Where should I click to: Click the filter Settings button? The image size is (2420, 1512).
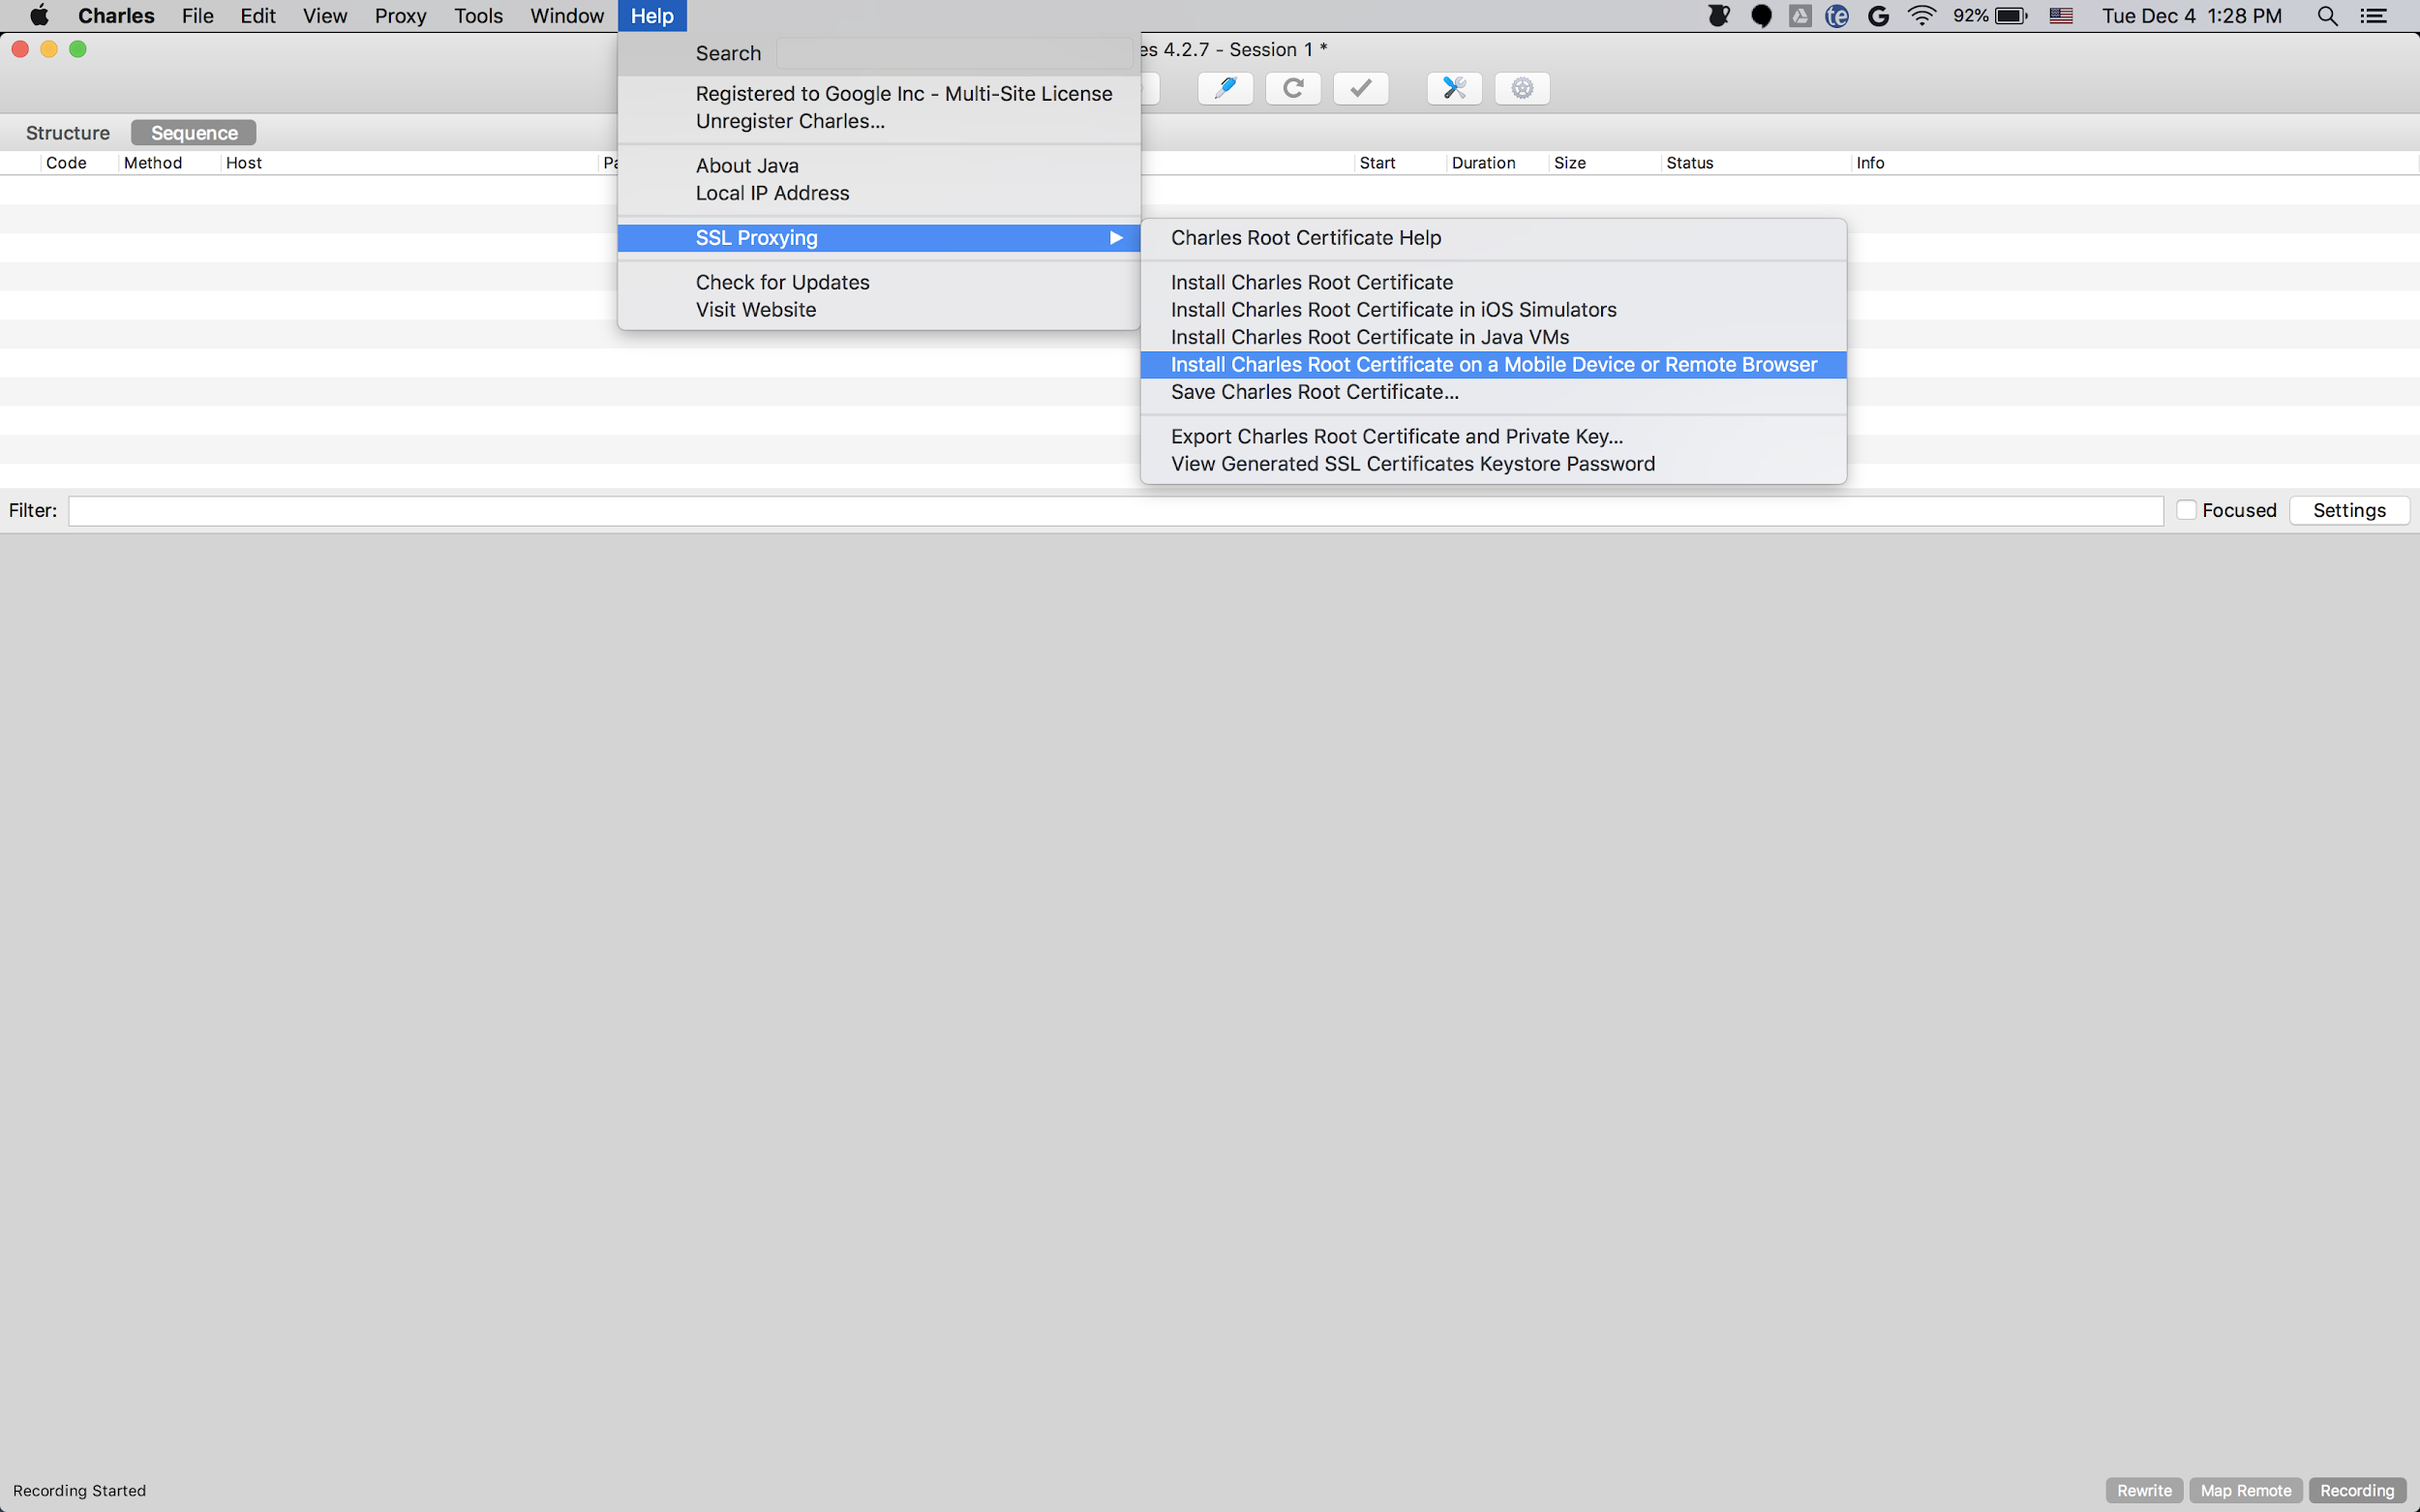[x=2348, y=510]
